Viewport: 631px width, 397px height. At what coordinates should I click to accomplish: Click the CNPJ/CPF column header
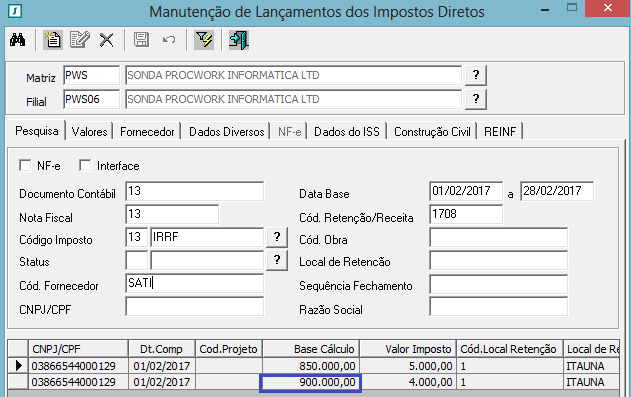(x=78, y=349)
